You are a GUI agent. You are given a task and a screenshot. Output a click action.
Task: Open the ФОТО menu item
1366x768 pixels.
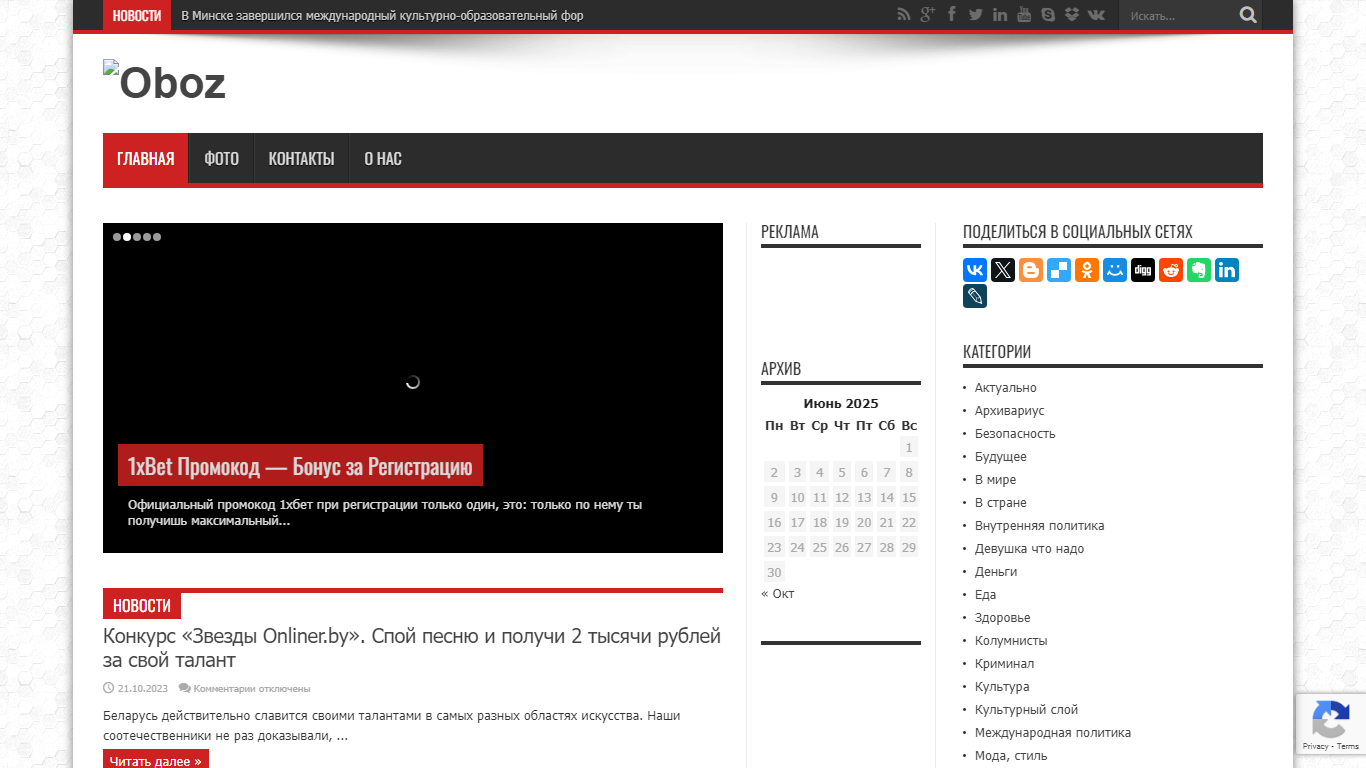[x=221, y=158]
